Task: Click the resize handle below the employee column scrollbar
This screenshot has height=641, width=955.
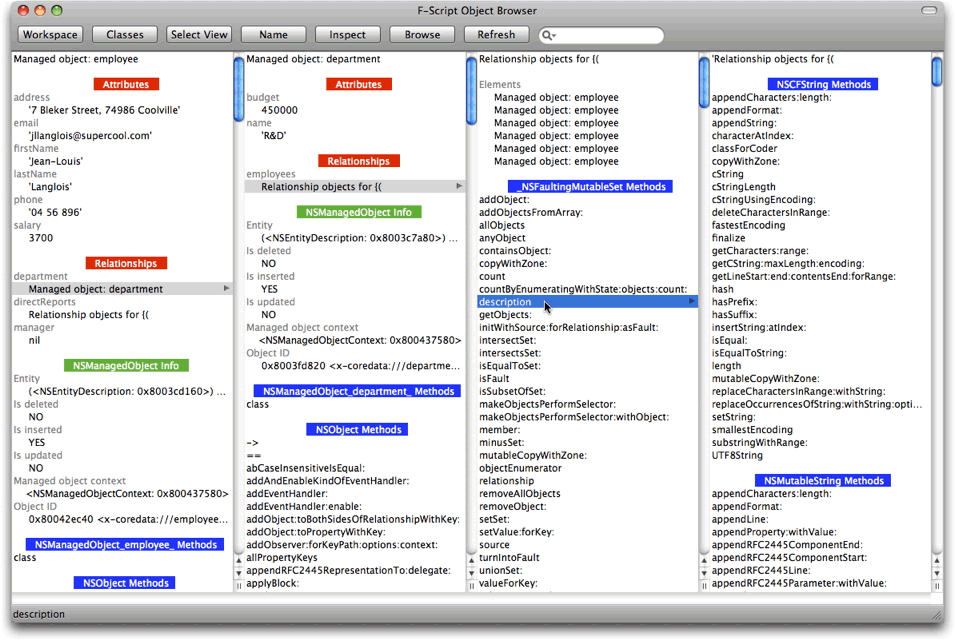Action: 238,586
